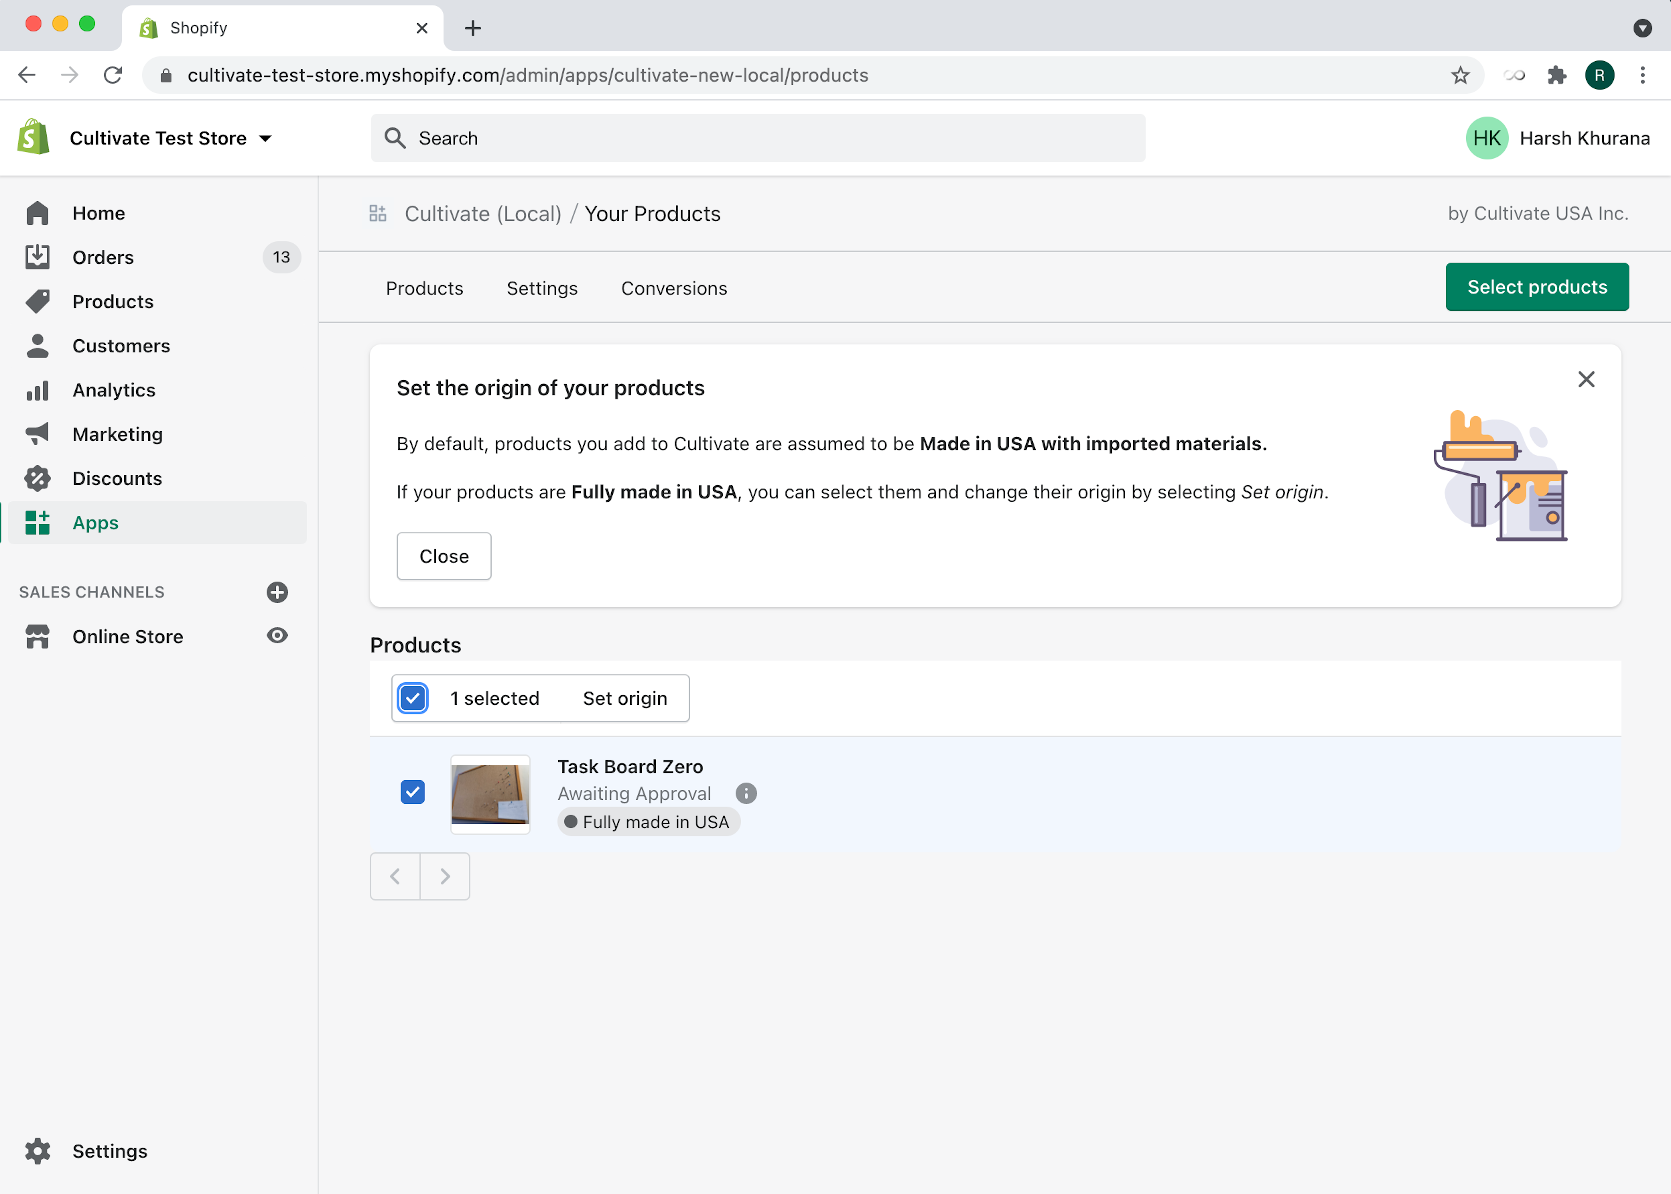
Task: Reload the page
Action: pyautogui.click(x=113, y=75)
